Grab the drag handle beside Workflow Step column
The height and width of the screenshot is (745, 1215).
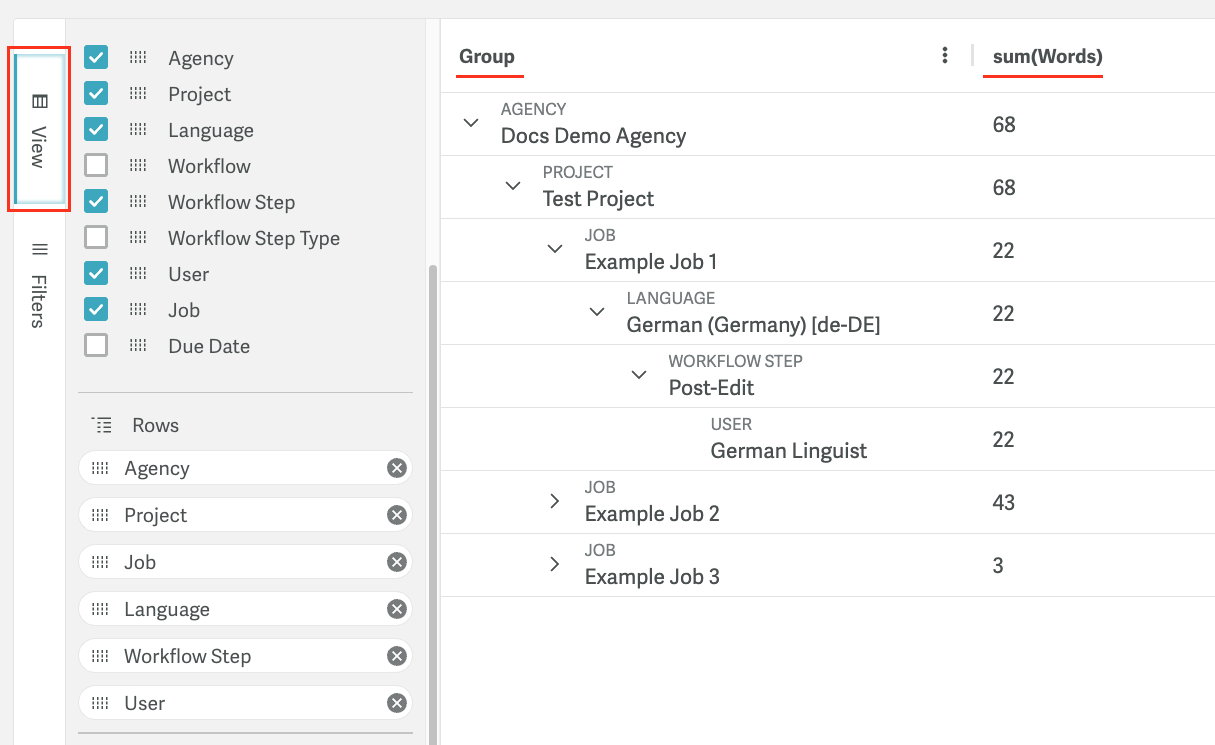point(138,202)
